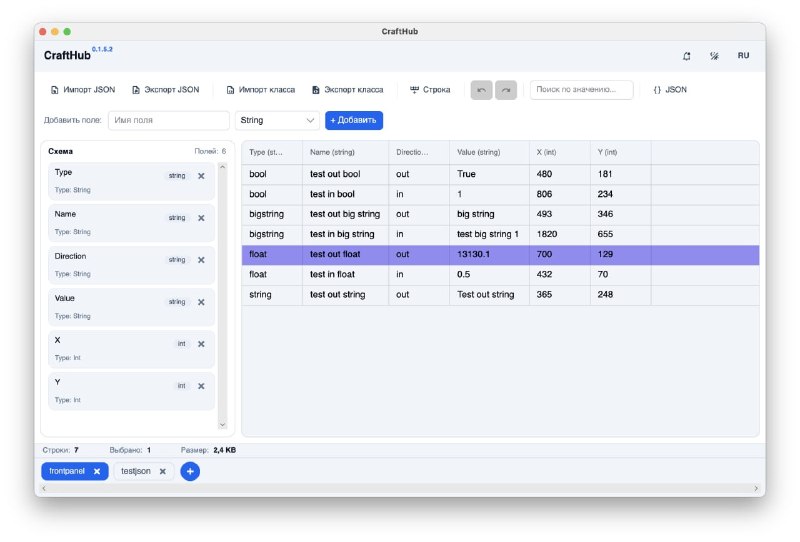Select the 'test in float' cell

click(x=345, y=275)
